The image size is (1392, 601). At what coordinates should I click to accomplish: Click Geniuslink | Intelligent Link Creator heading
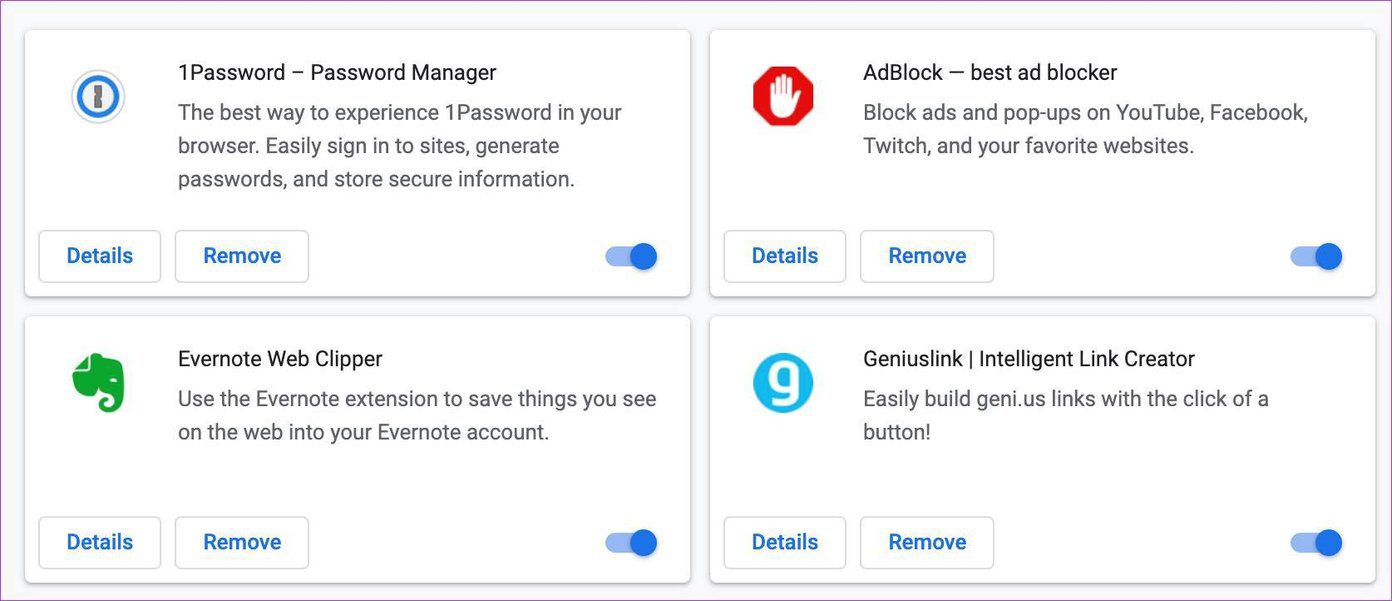point(1029,359)
